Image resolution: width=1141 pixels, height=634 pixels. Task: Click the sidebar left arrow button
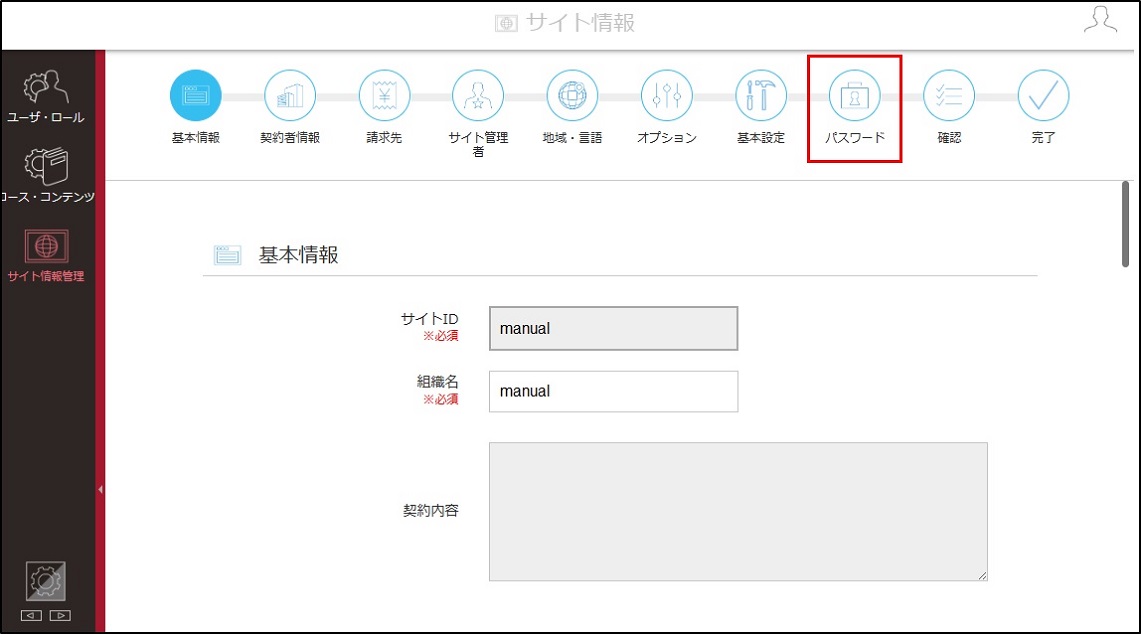31,616
